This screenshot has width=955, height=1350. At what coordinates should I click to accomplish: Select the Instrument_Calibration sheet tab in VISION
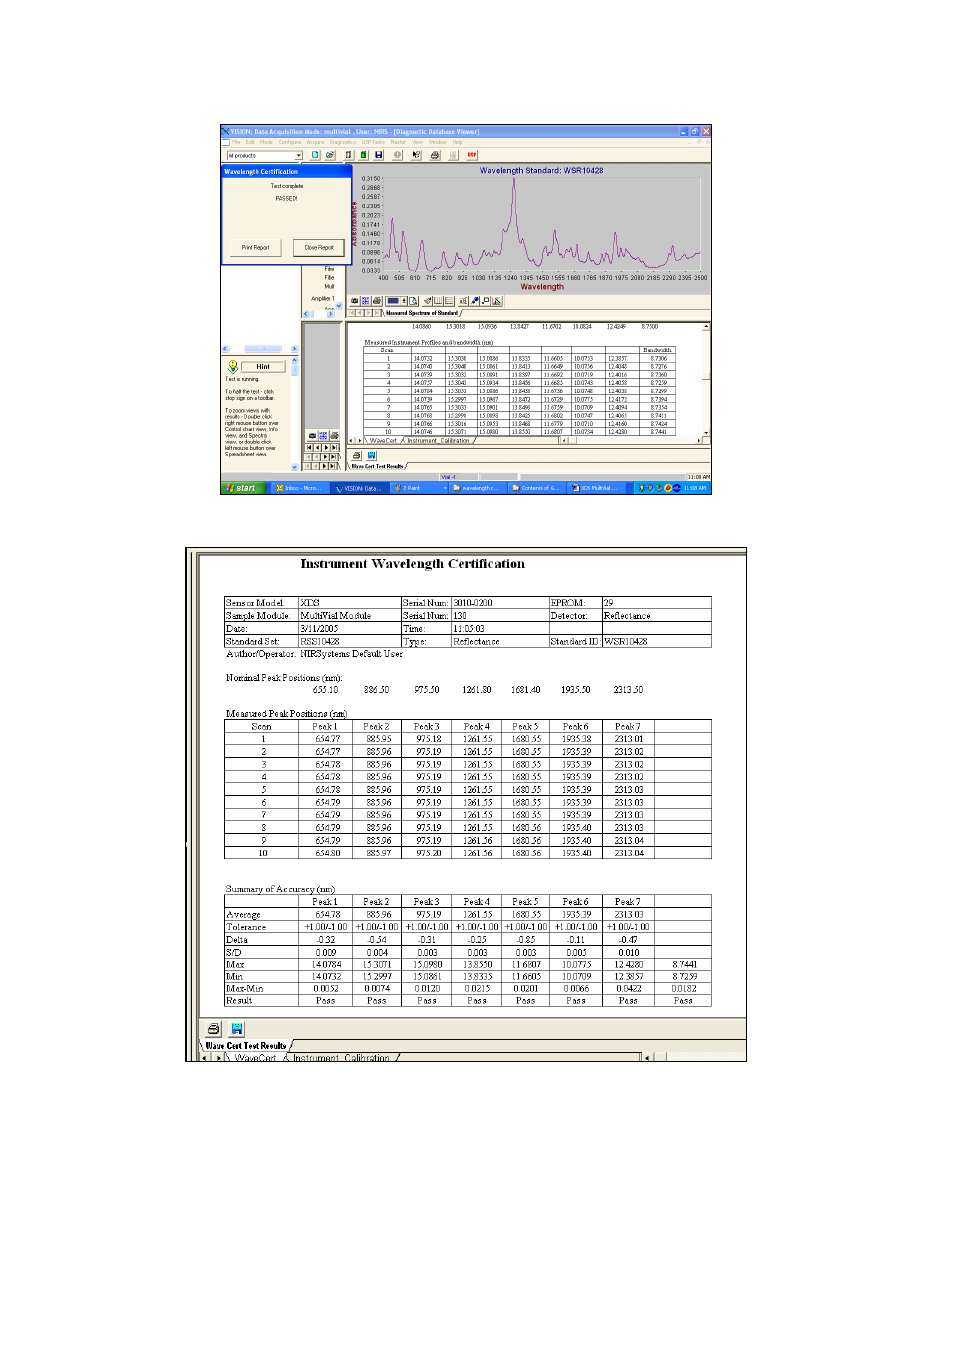[x=438, y=440]
